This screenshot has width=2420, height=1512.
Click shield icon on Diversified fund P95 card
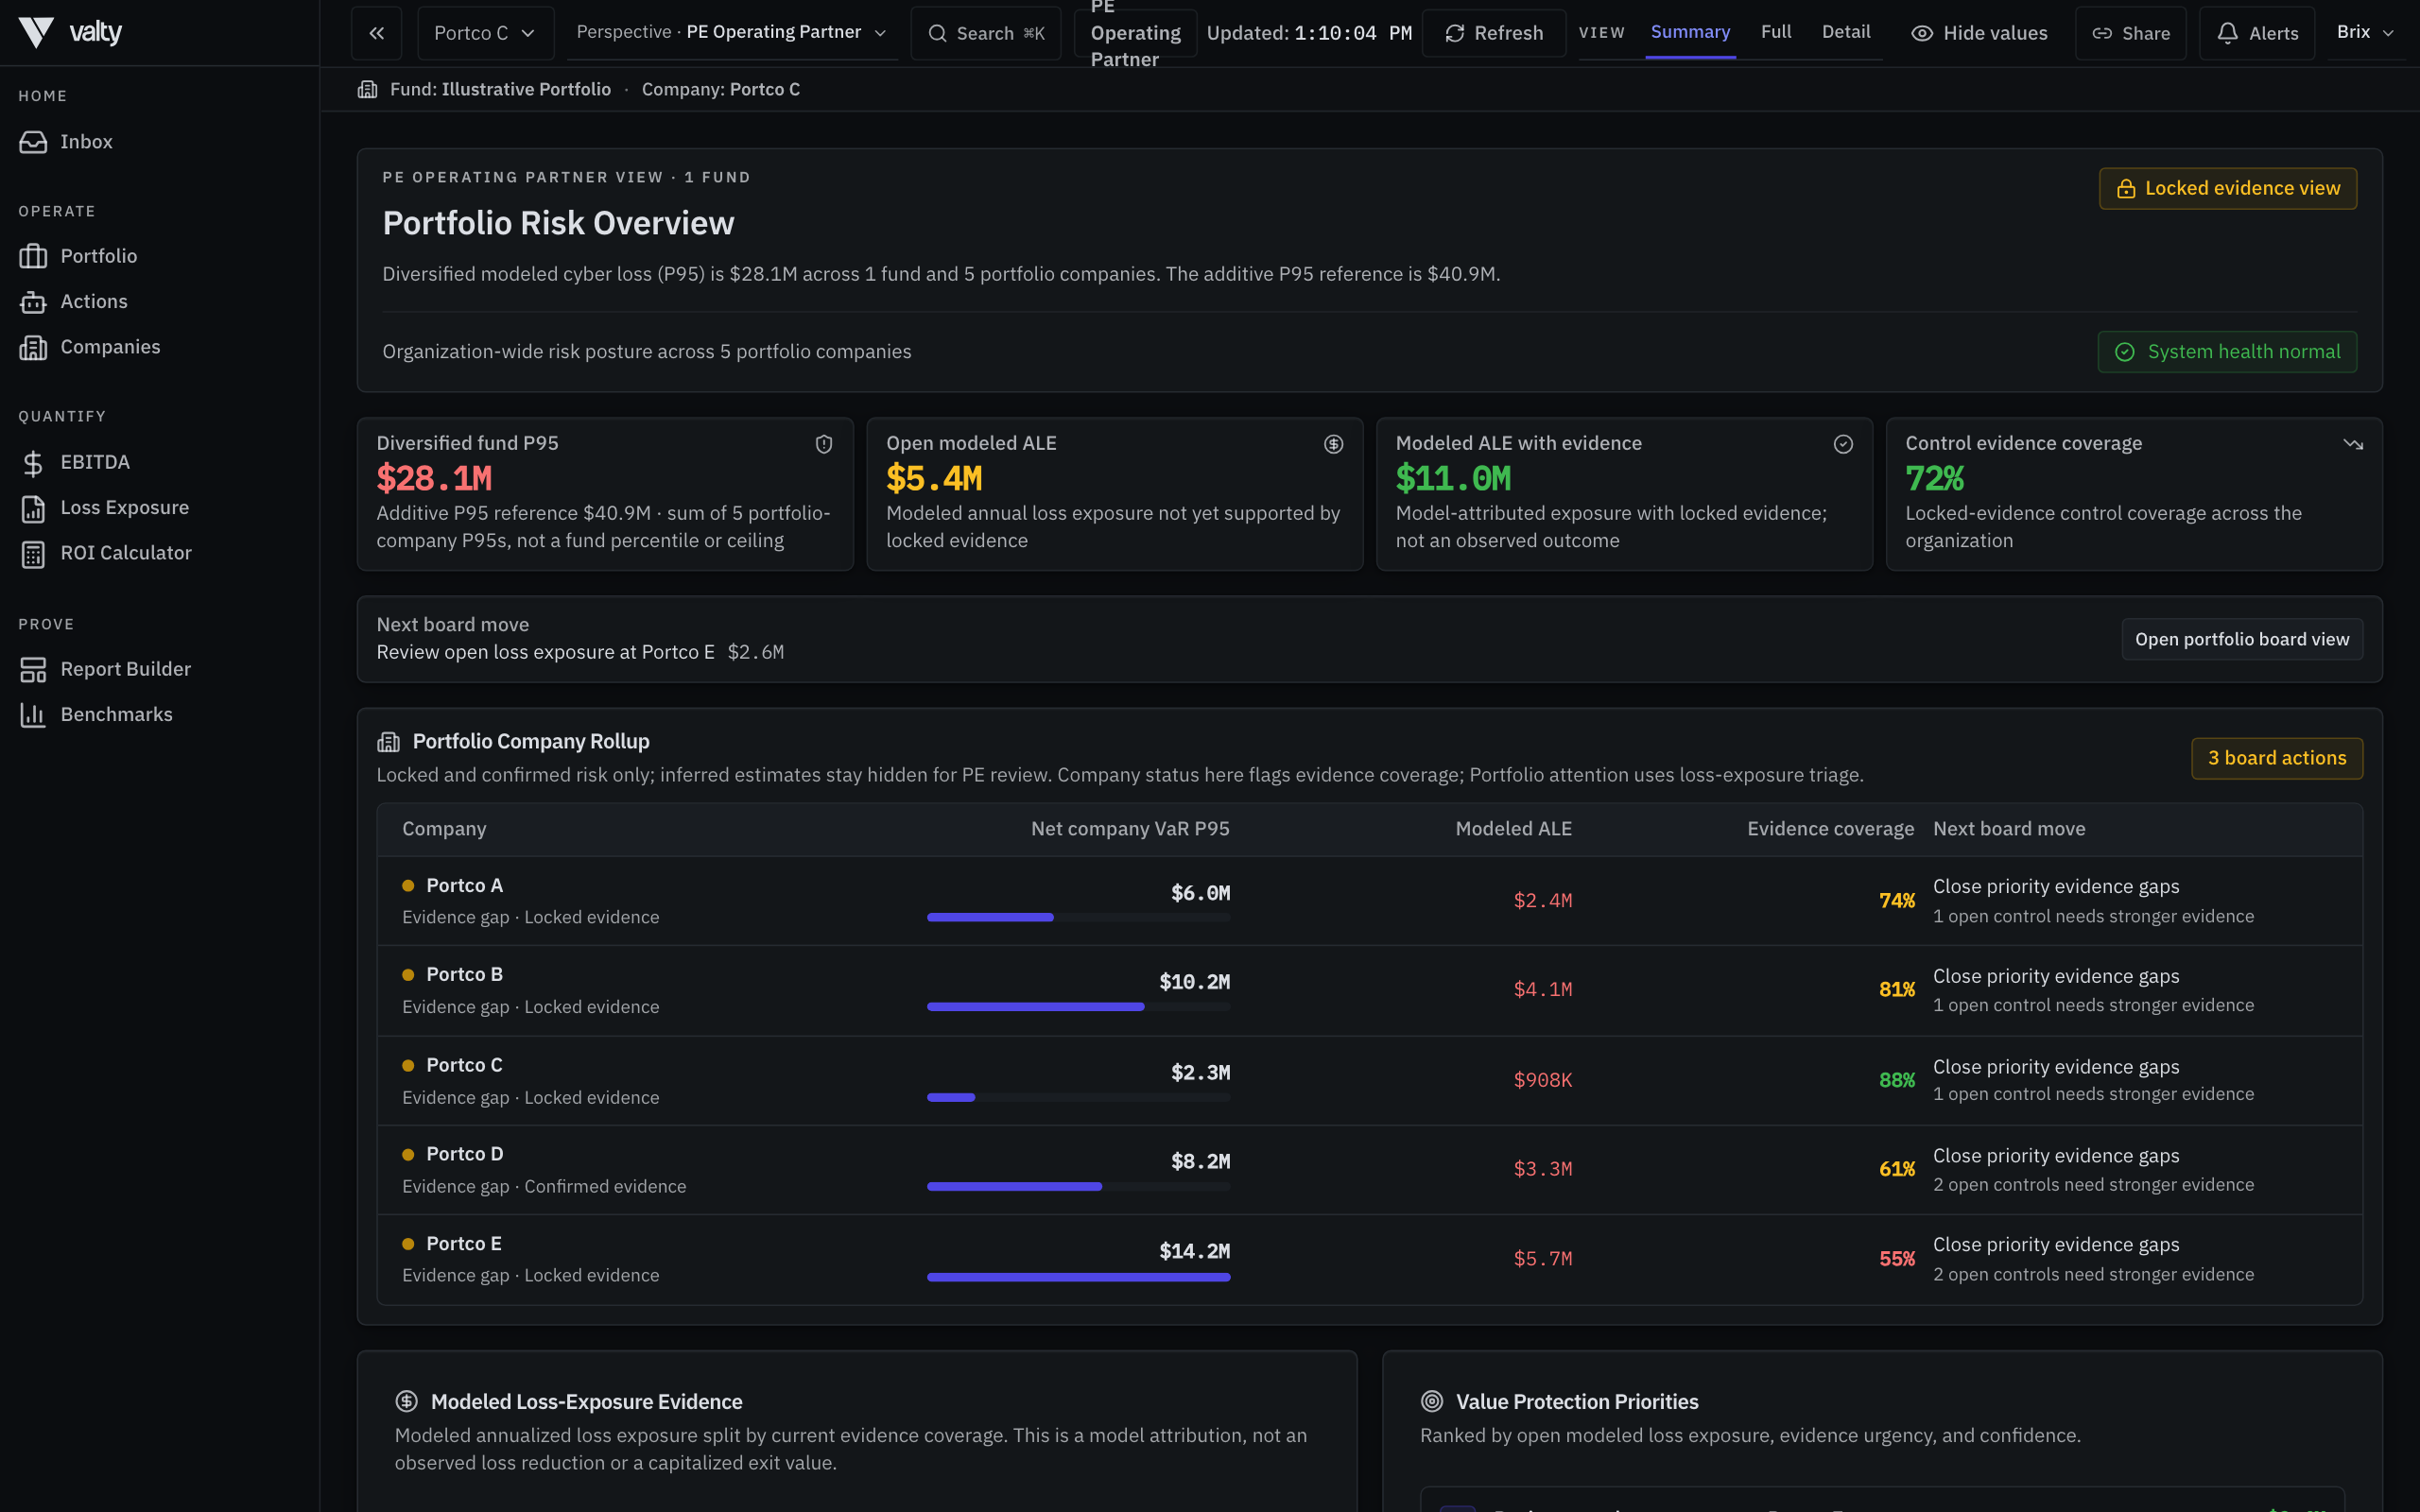pyautogui.click(x=824, y=444)
